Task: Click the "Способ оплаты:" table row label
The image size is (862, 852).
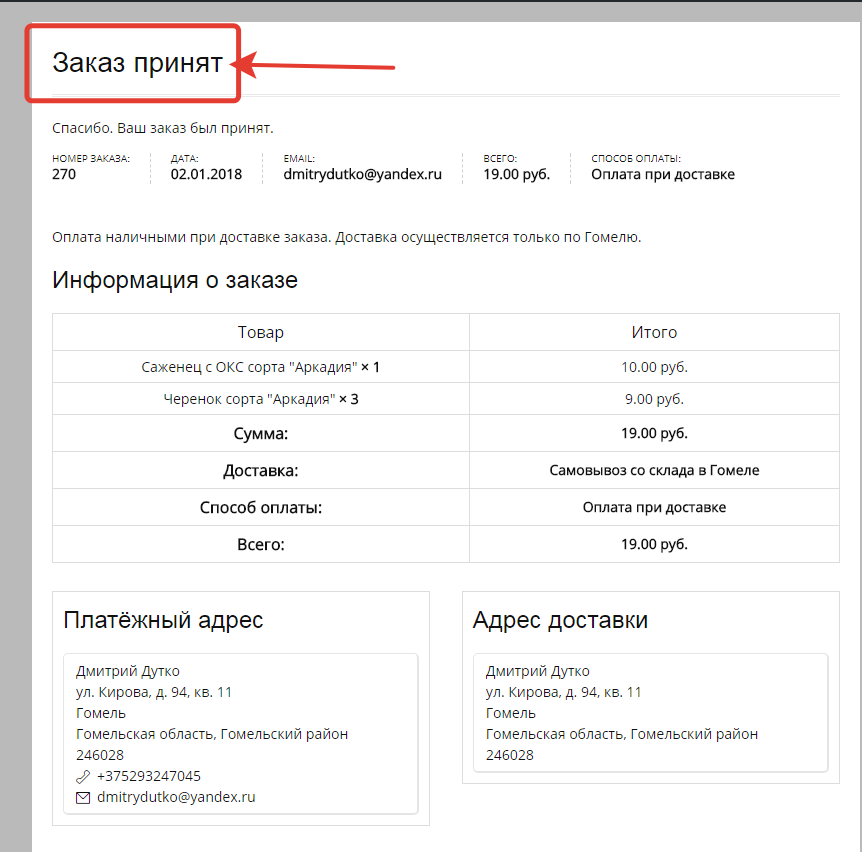Action: point(261,507)
